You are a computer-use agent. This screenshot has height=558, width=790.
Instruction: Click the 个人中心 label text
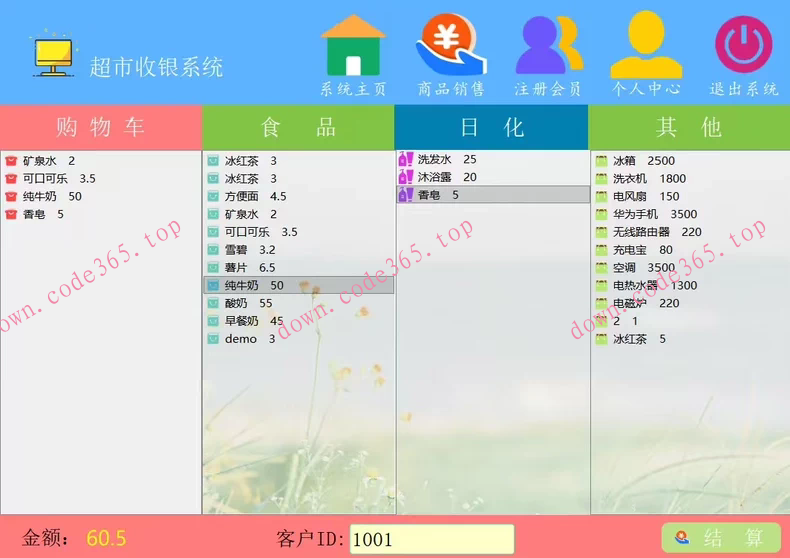pyautogui.click(x=646, y=89)
